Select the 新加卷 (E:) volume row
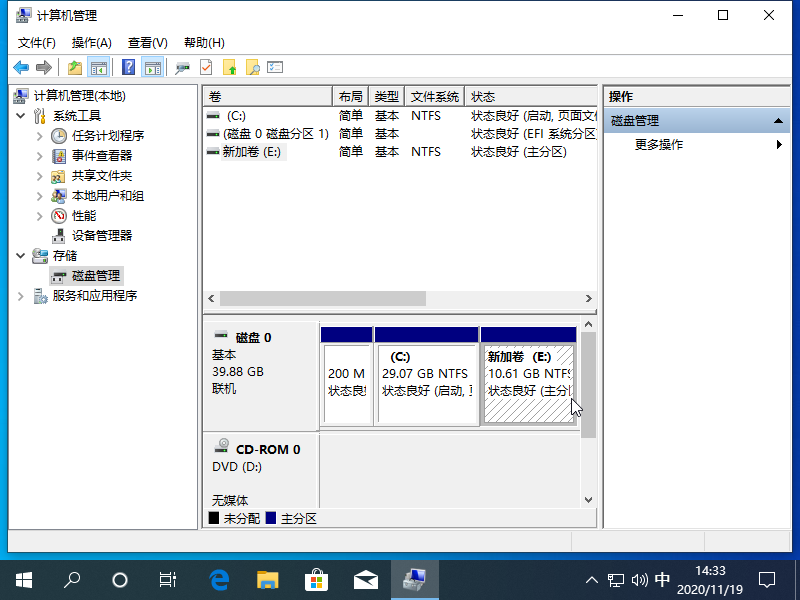 click(x=400, y=152)
